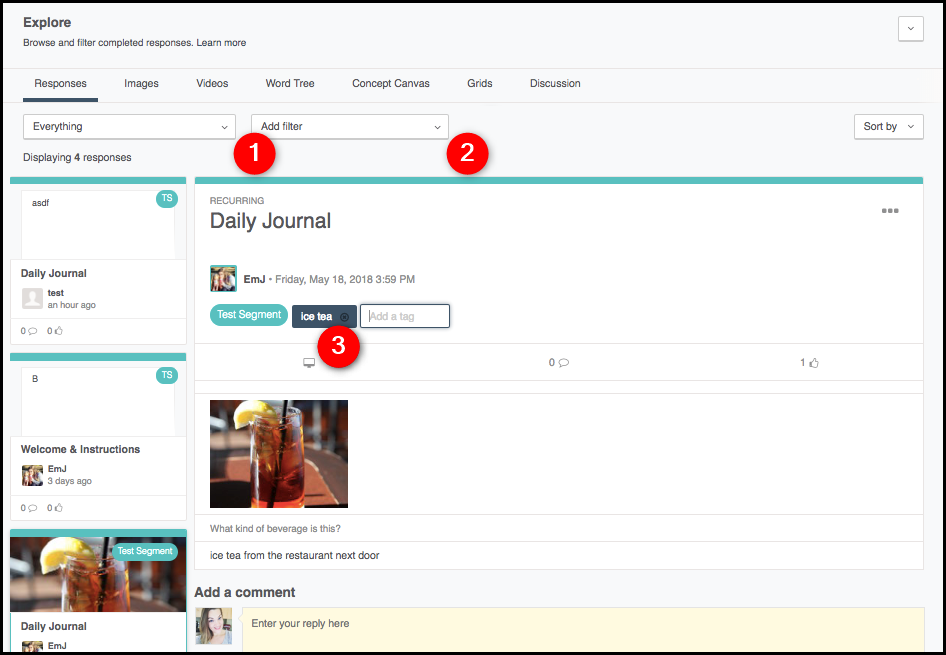Click comment icon on Welcome & Instructions card
Viewport: 946px width, 655px height.
(33, 508)
